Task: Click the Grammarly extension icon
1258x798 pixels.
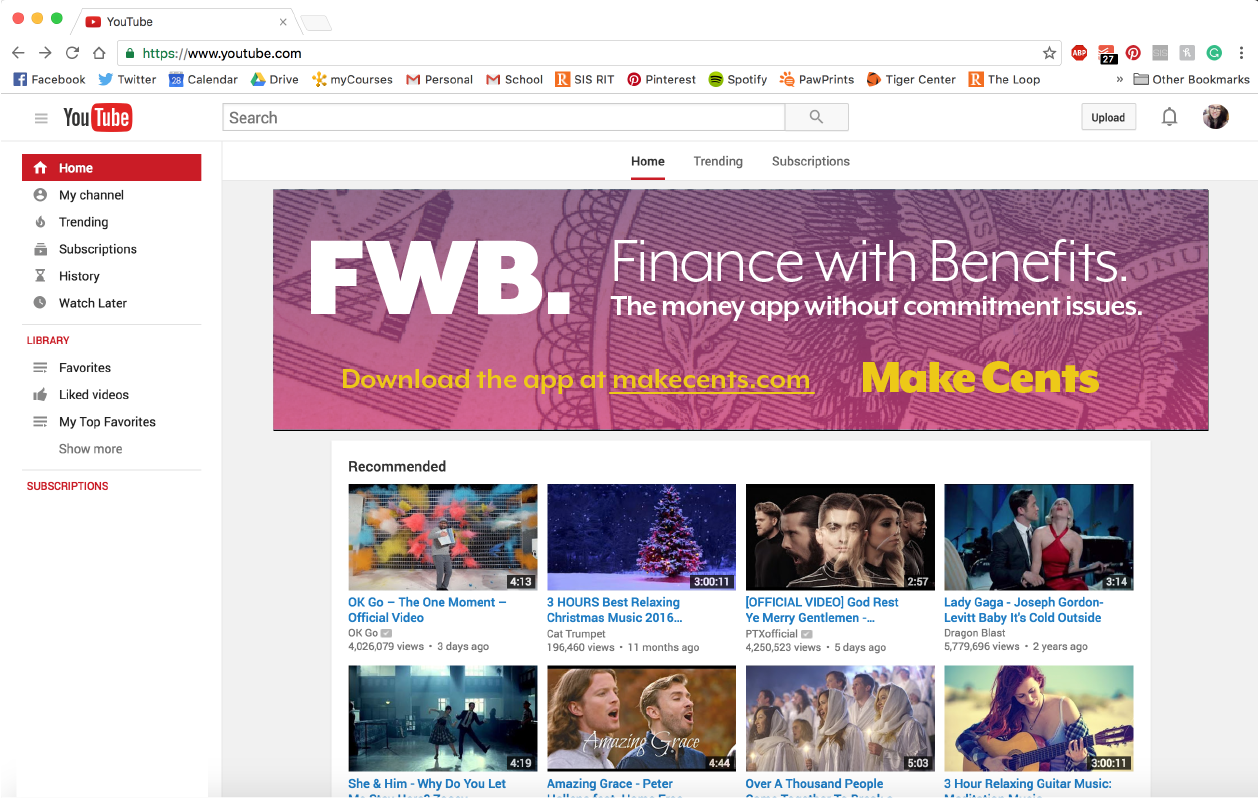Action: click(x=1214, y=53)
